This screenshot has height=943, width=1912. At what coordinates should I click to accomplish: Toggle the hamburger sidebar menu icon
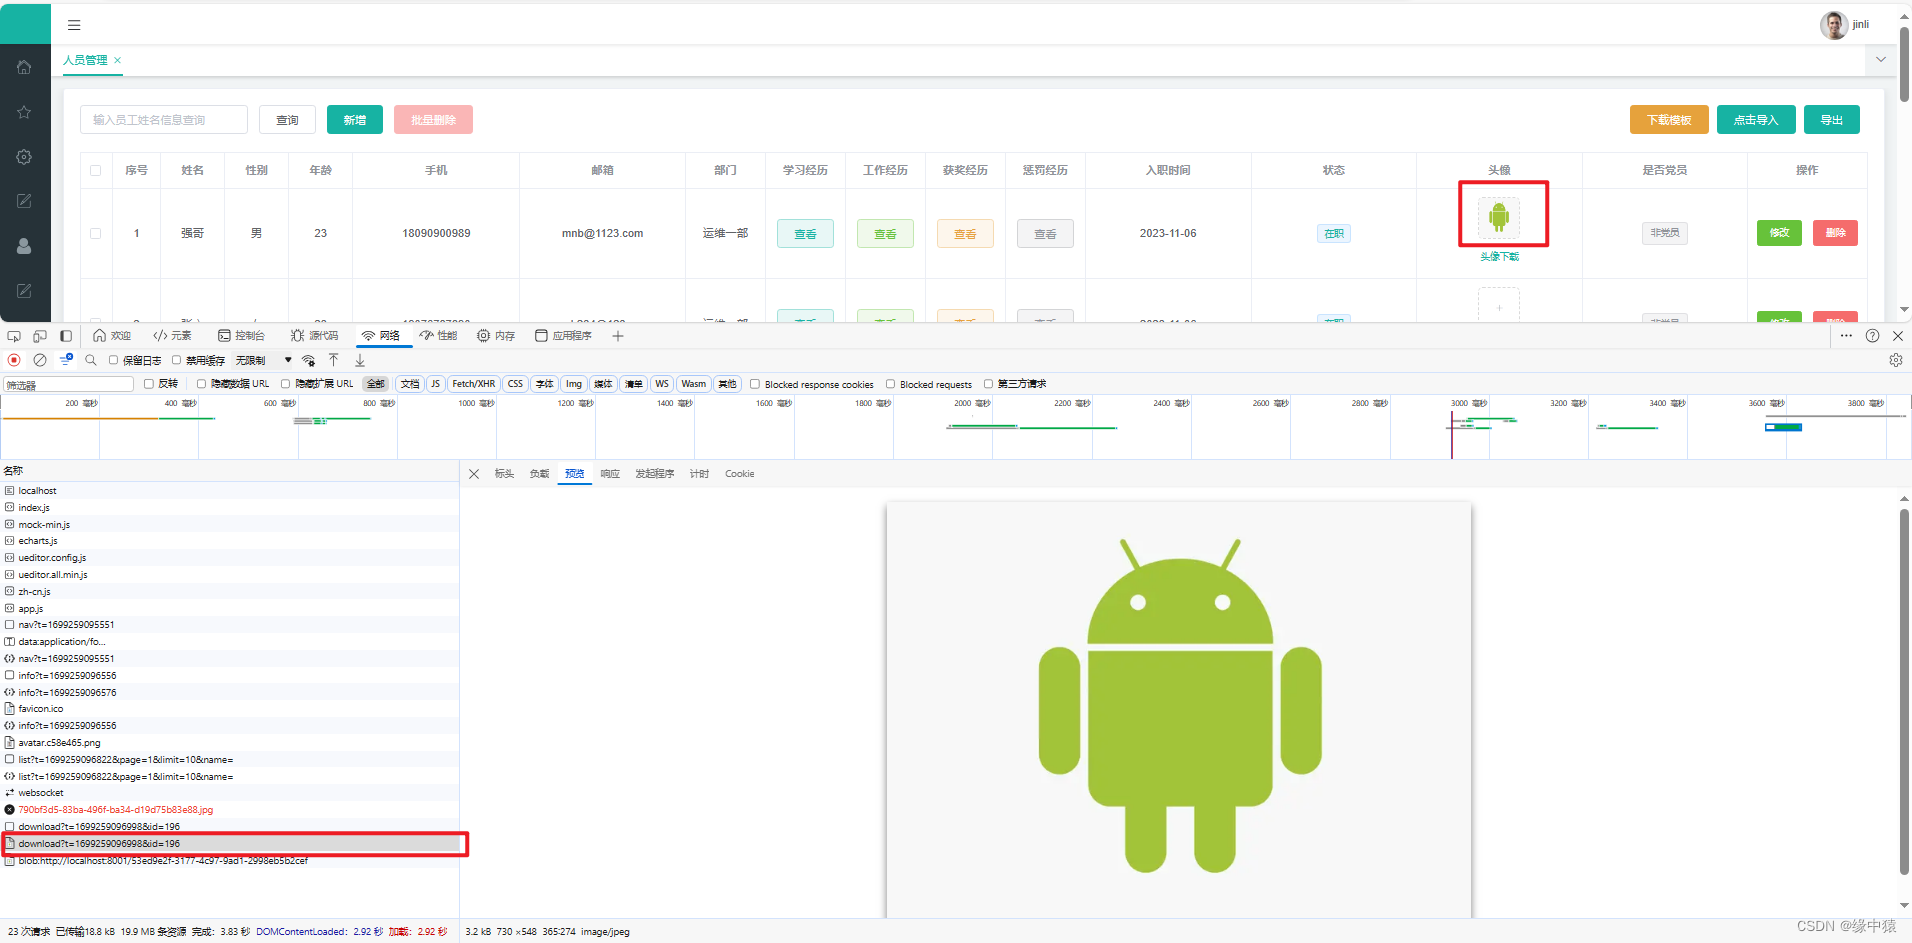point(74,25)
